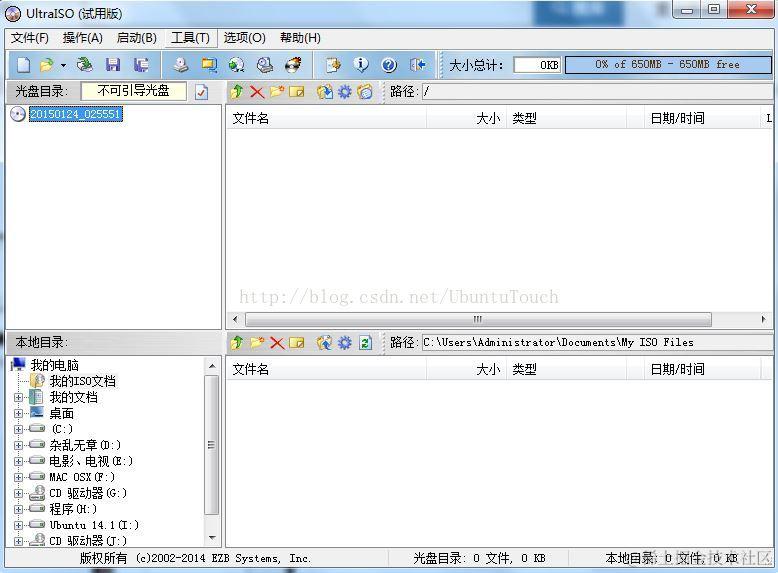Select 我的ISO文档 in local tree
Image resolution: width=778 pixels, height=573 pixels.
coord(82,381)
